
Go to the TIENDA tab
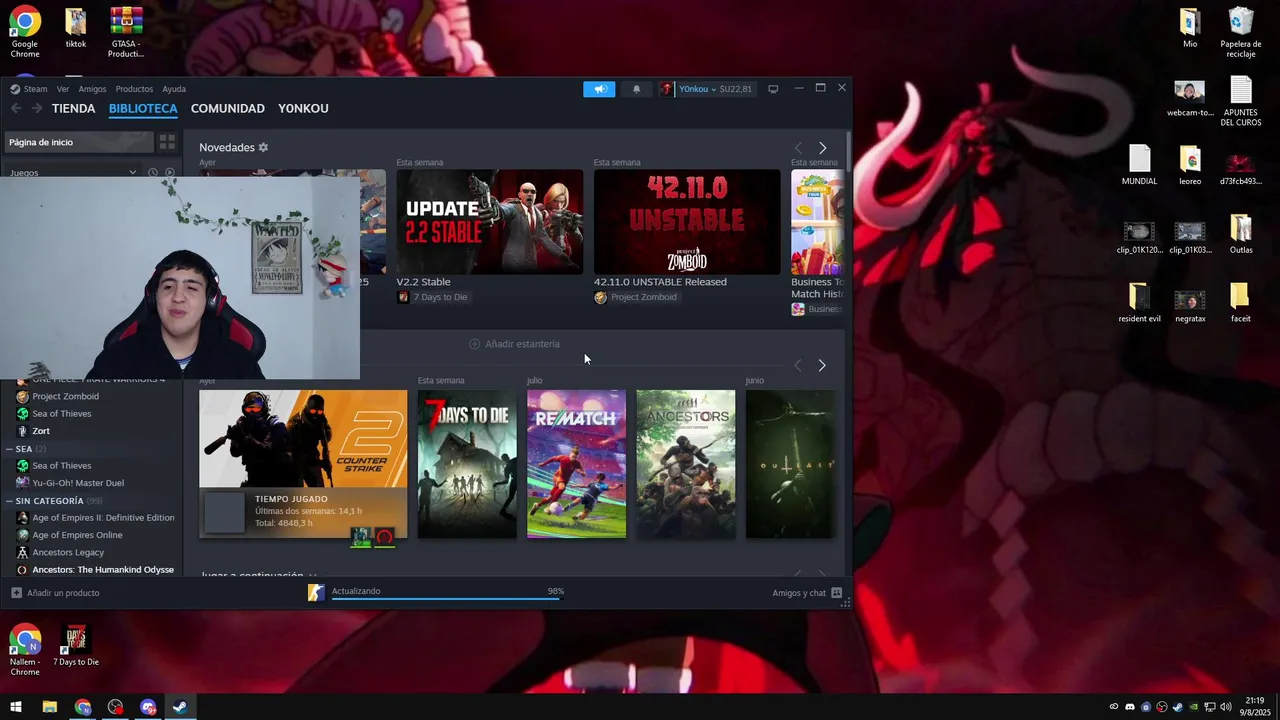[73, 108]
